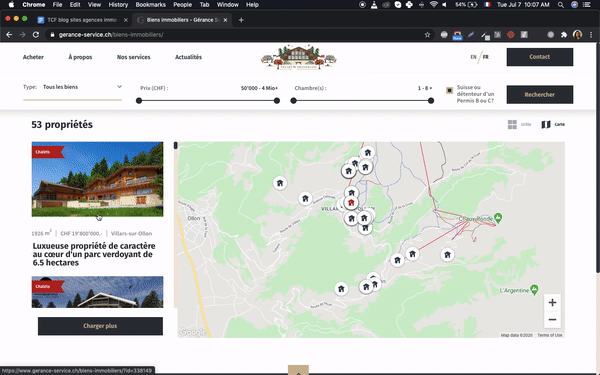Screen dimensions: 600x375
Task: Select the map marker nearest to Ollon
Action: pyautogui.click(x=280, y=183)
